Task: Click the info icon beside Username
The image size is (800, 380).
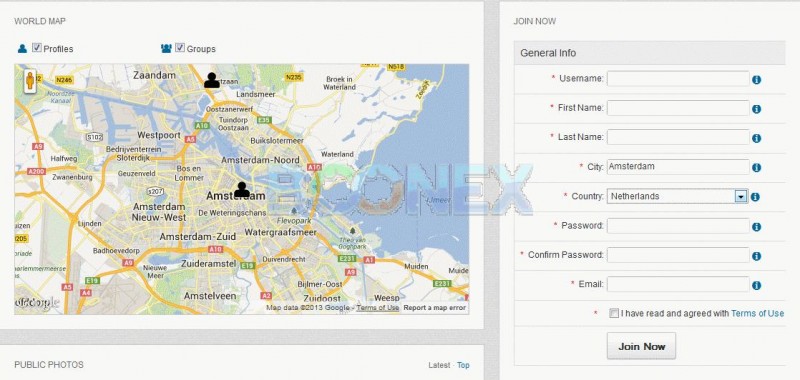Action: point(757,80)
